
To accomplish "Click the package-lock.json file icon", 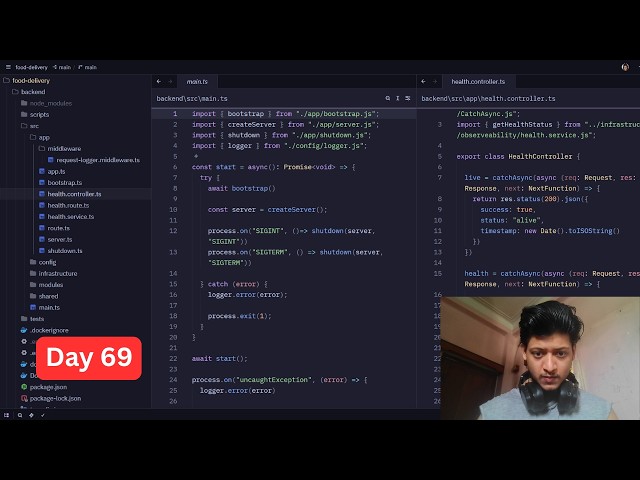I will (24, 398).
